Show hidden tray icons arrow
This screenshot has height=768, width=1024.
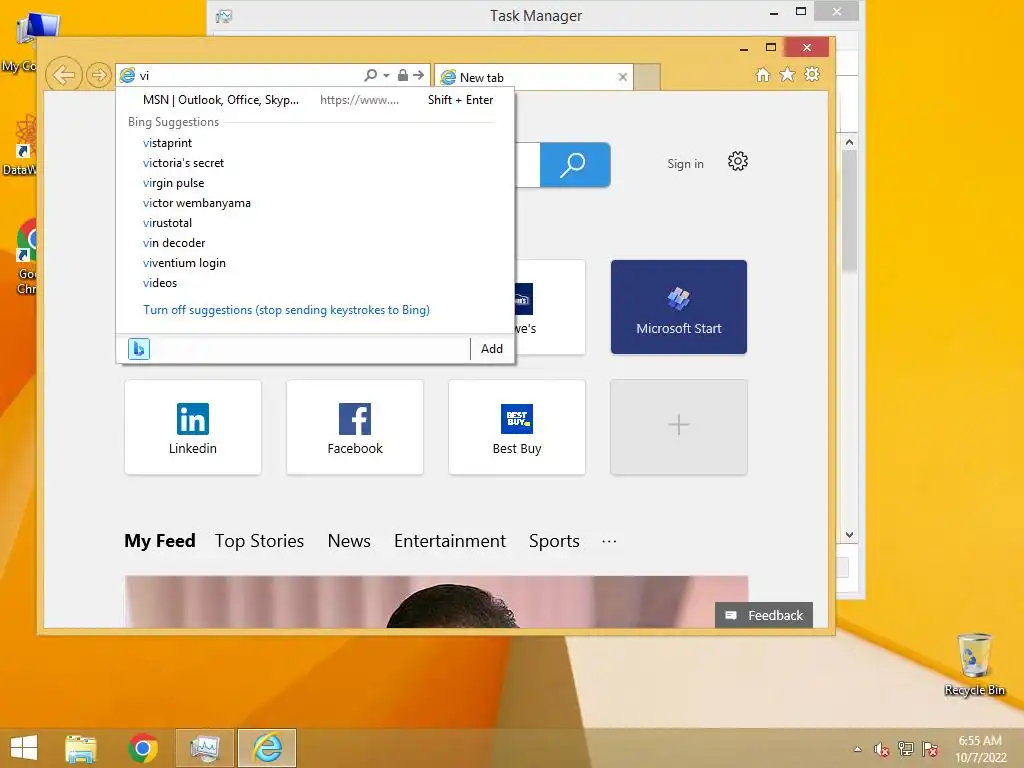857,749
